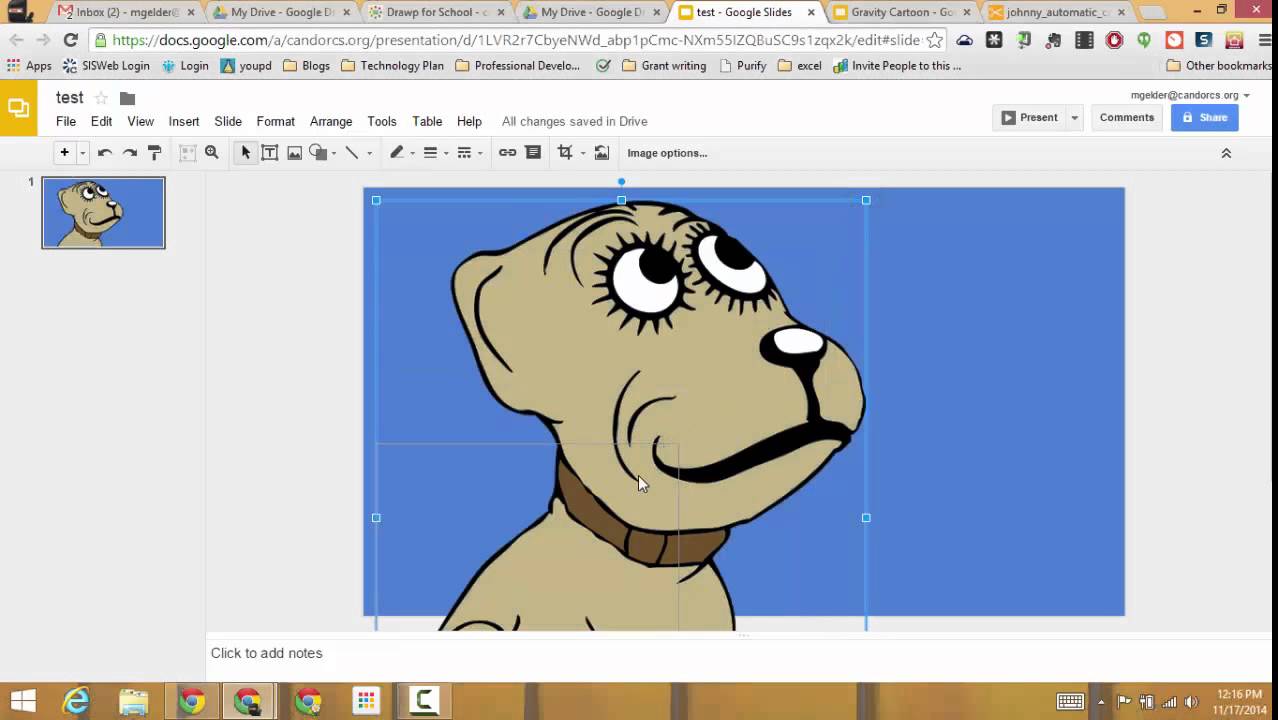Open the Slide menu
The width and height of the screenshot is (1278, 720).
click(228, 121)
